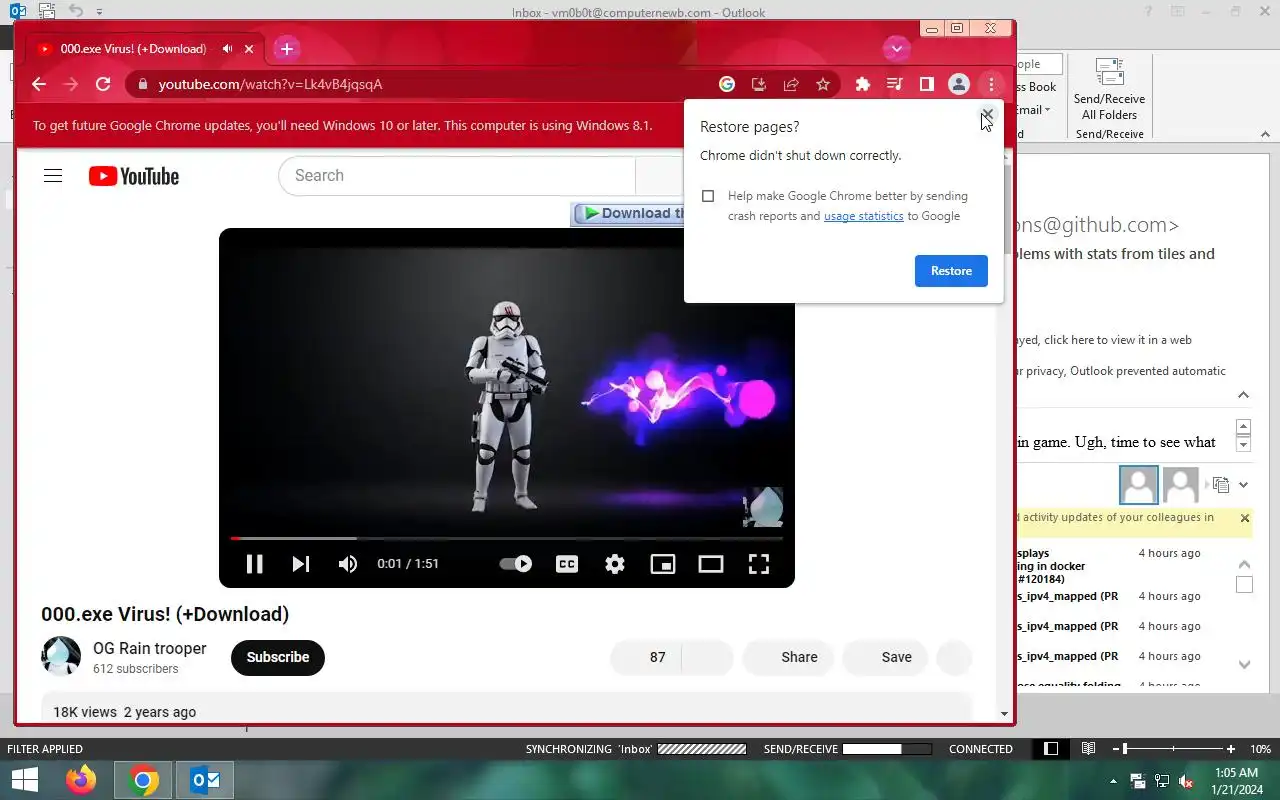The width and height of the screenshot is (1280, 800).
Task: Like the video showing 87 likes
Action: tap(645, 657)
